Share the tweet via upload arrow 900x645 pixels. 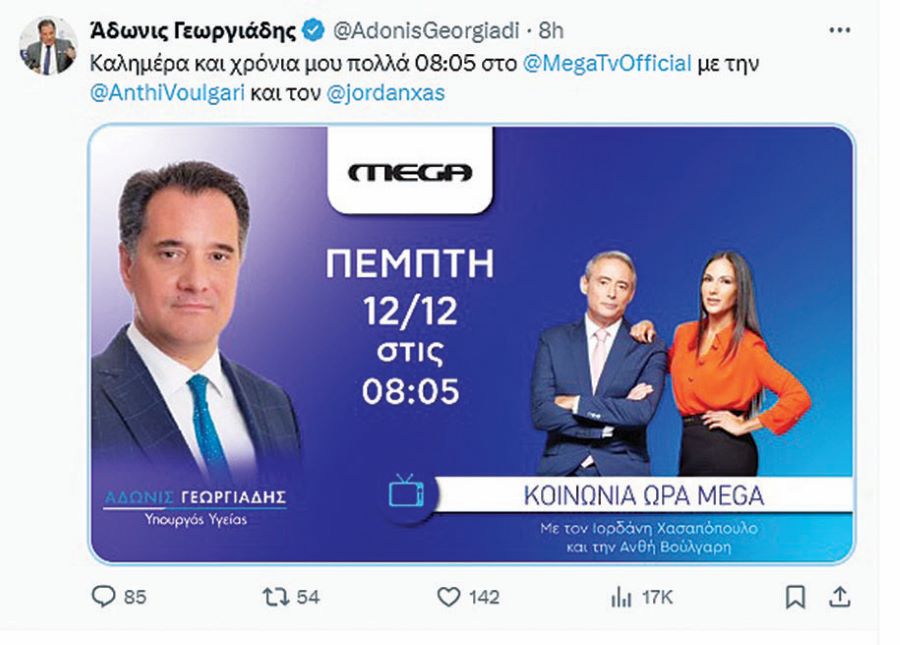[840, 597]
